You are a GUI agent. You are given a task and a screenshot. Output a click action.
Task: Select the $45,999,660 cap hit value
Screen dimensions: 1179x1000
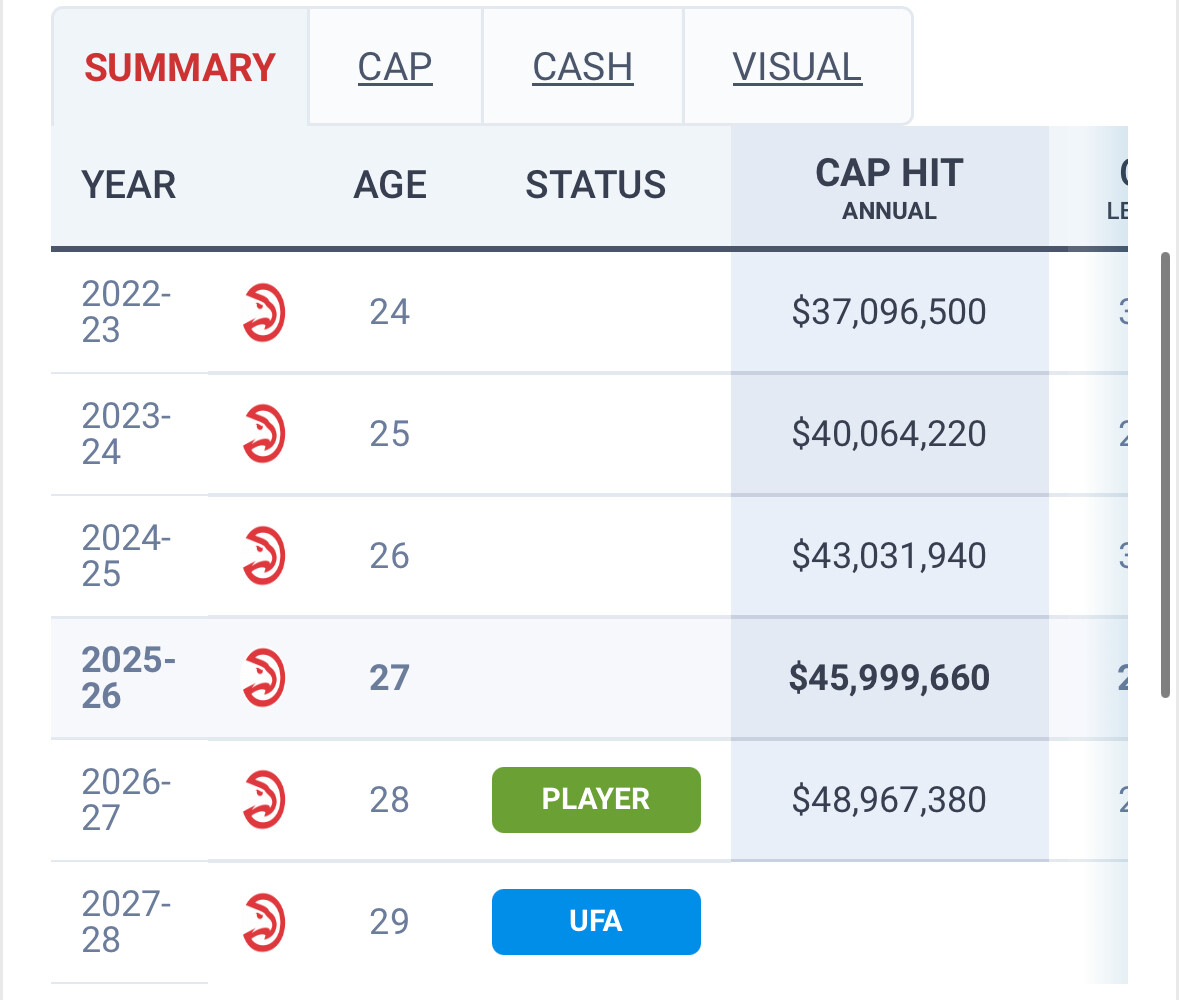(889, 678)
